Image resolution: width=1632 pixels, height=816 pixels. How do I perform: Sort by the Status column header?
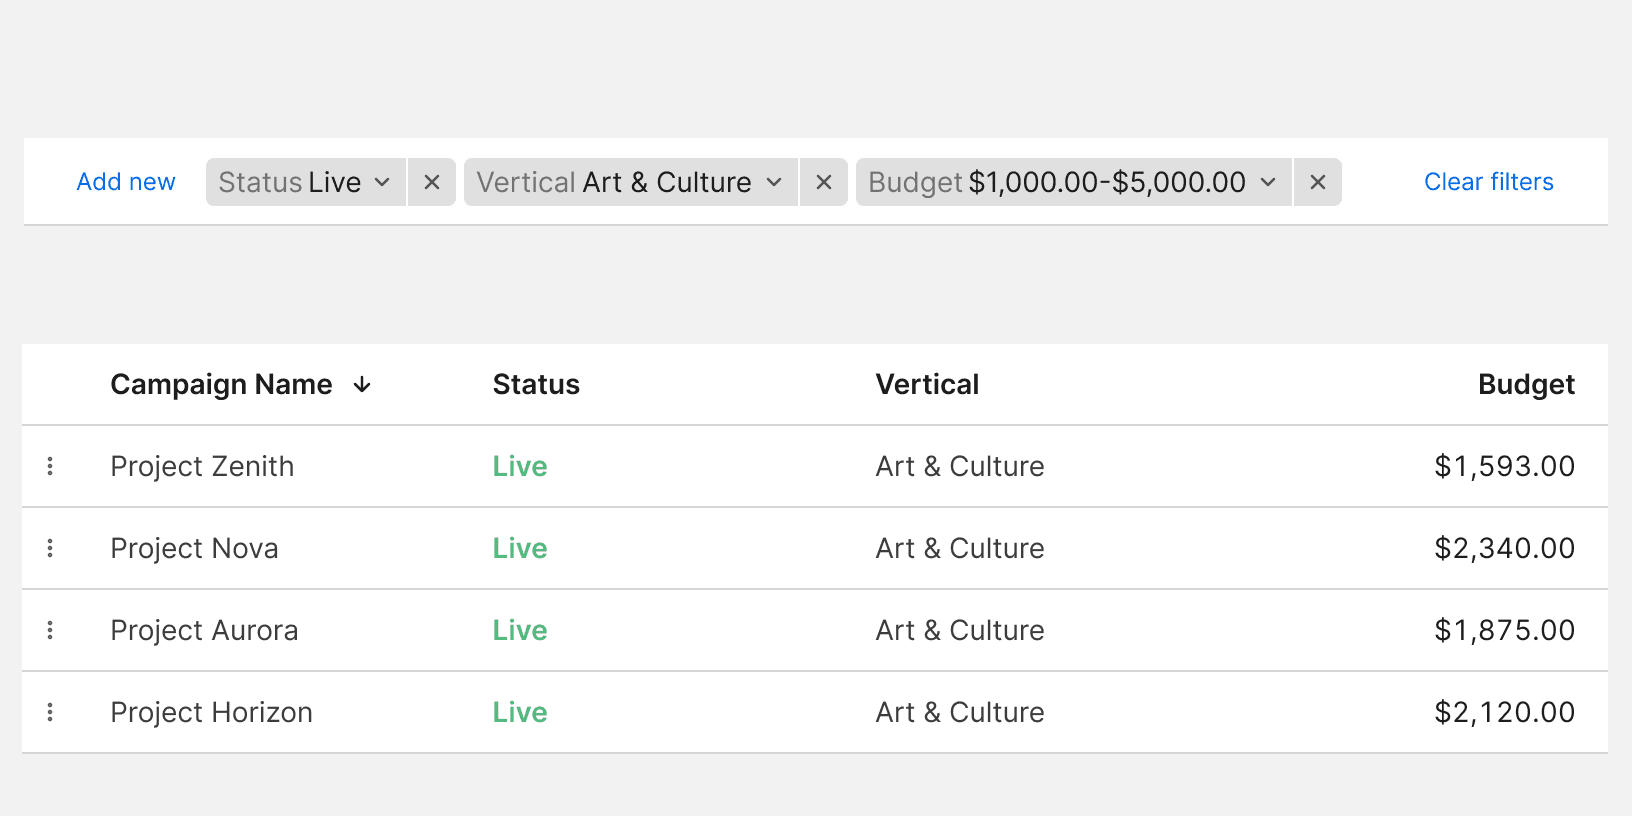tap(536, 385)
